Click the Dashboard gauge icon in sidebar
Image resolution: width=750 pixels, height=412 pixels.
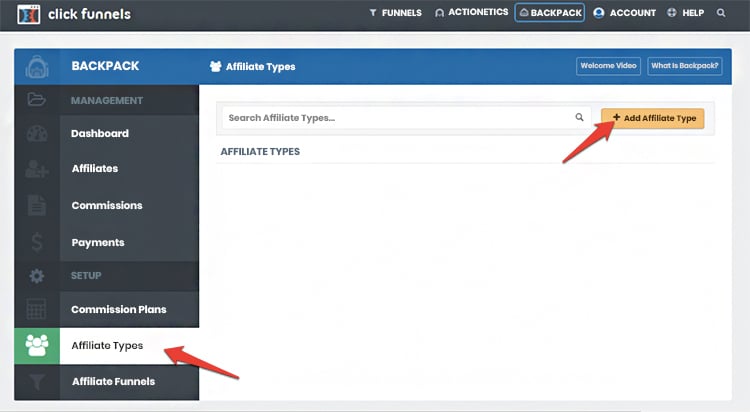pos(37,134)
